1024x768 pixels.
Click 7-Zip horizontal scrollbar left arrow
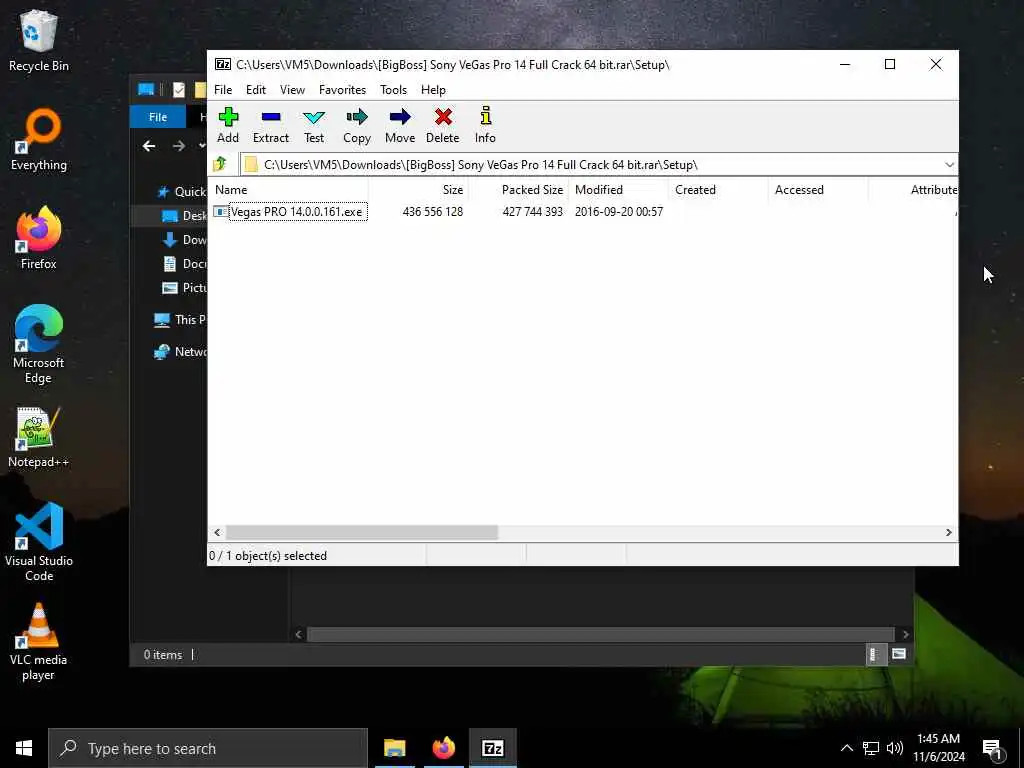point(217,533)
